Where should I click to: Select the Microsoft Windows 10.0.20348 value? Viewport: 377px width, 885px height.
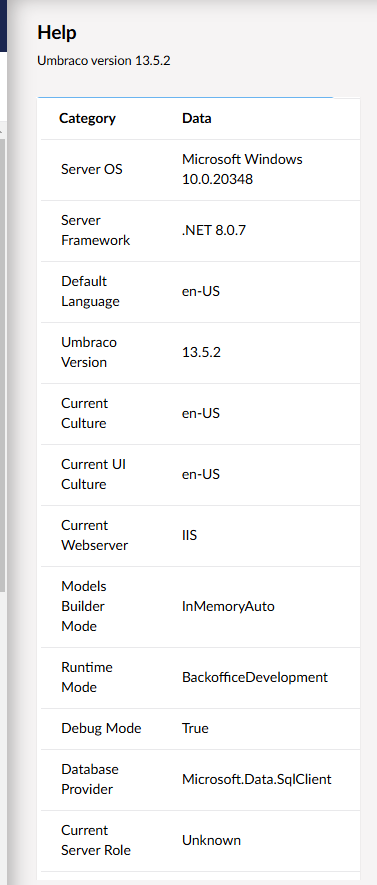point(242,169)
